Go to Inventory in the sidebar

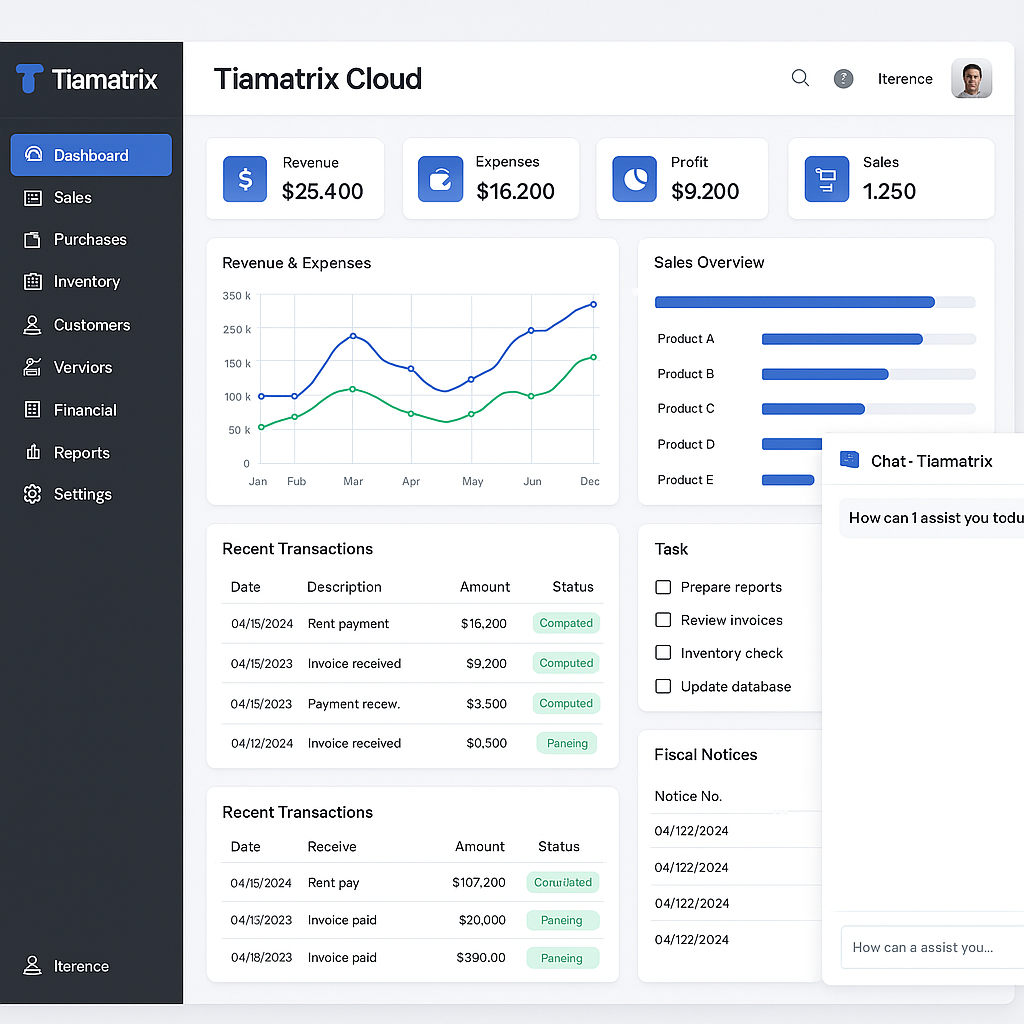(x=86, y=282)
